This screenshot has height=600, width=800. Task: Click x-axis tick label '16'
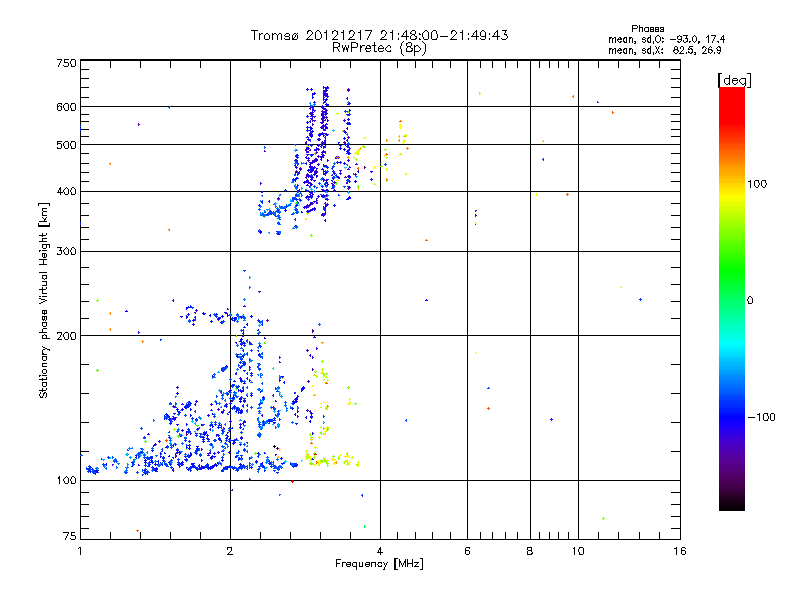click(680, 551)
